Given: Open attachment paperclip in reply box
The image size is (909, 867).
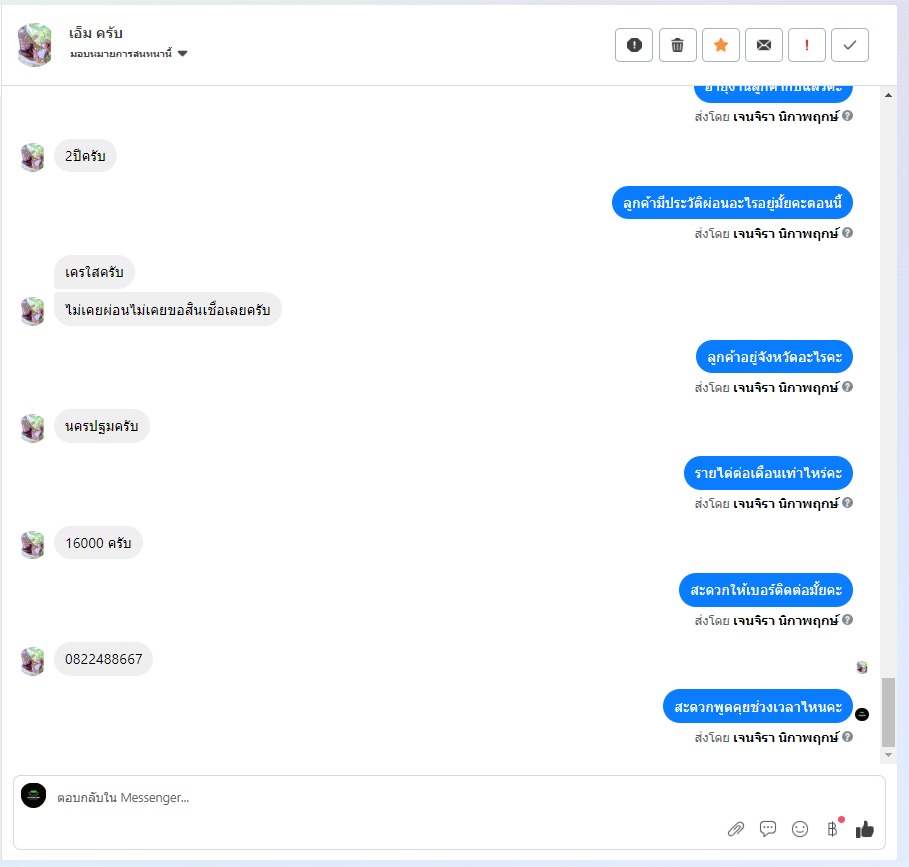Looking at the screenshot, I should tap(736, 829).
